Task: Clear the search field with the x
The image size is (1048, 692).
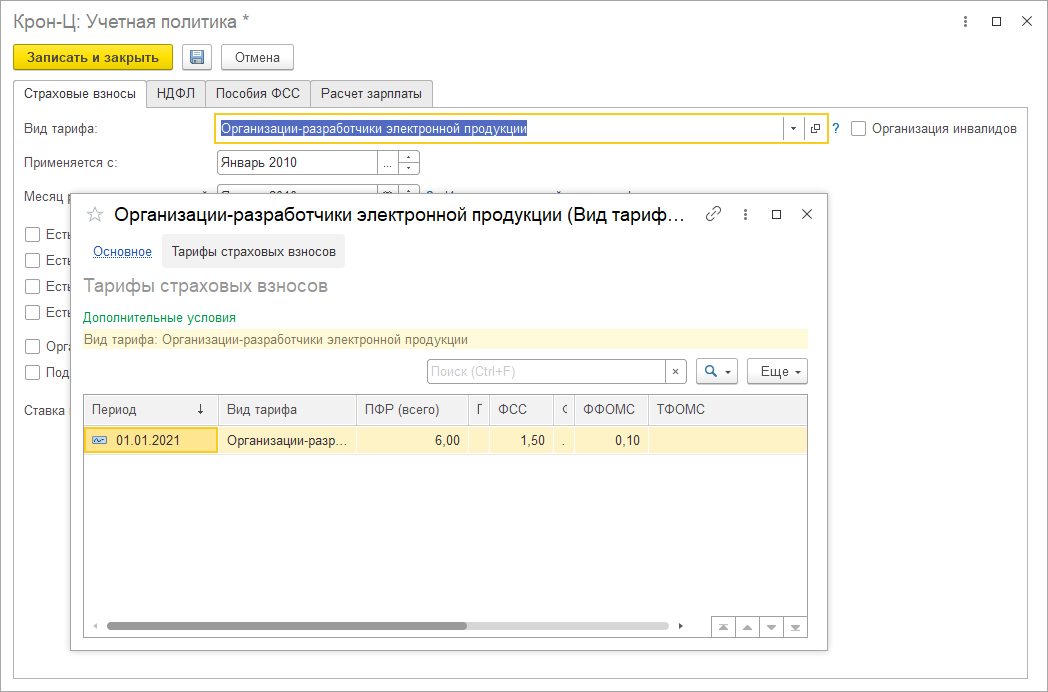Action: pos(676,372)
